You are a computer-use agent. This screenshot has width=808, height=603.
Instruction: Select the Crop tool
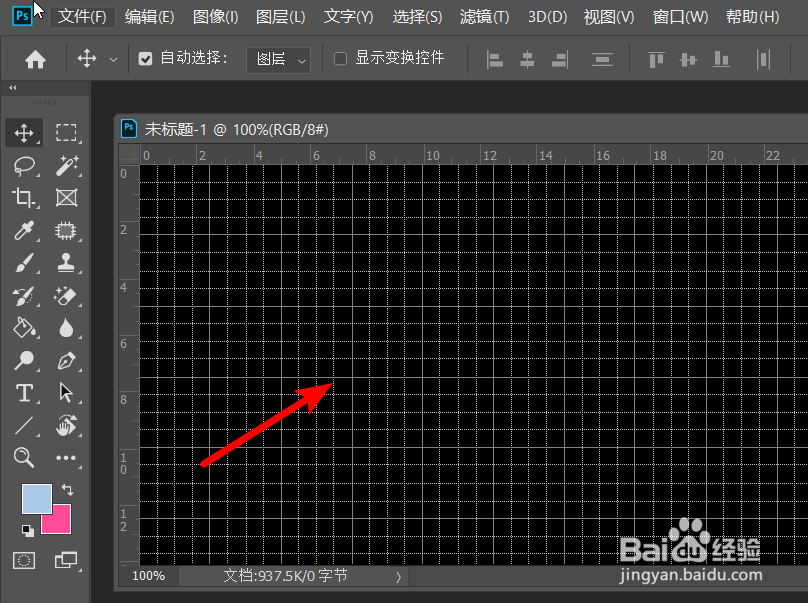[24, 198]
